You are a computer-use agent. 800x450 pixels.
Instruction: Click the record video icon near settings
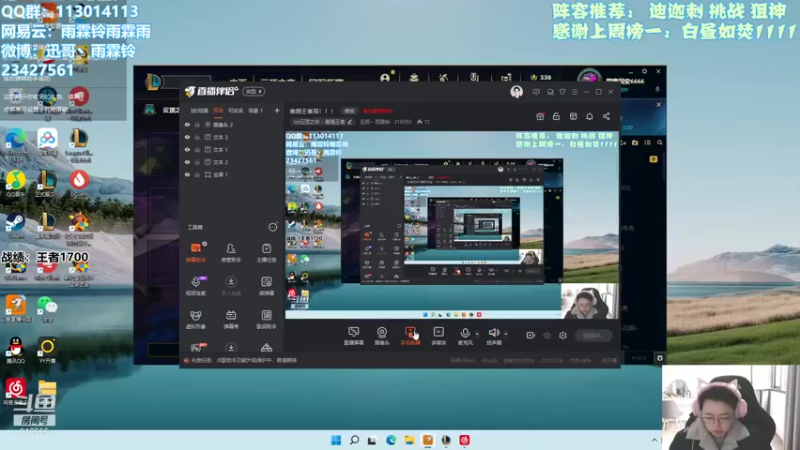coord(530,335)
